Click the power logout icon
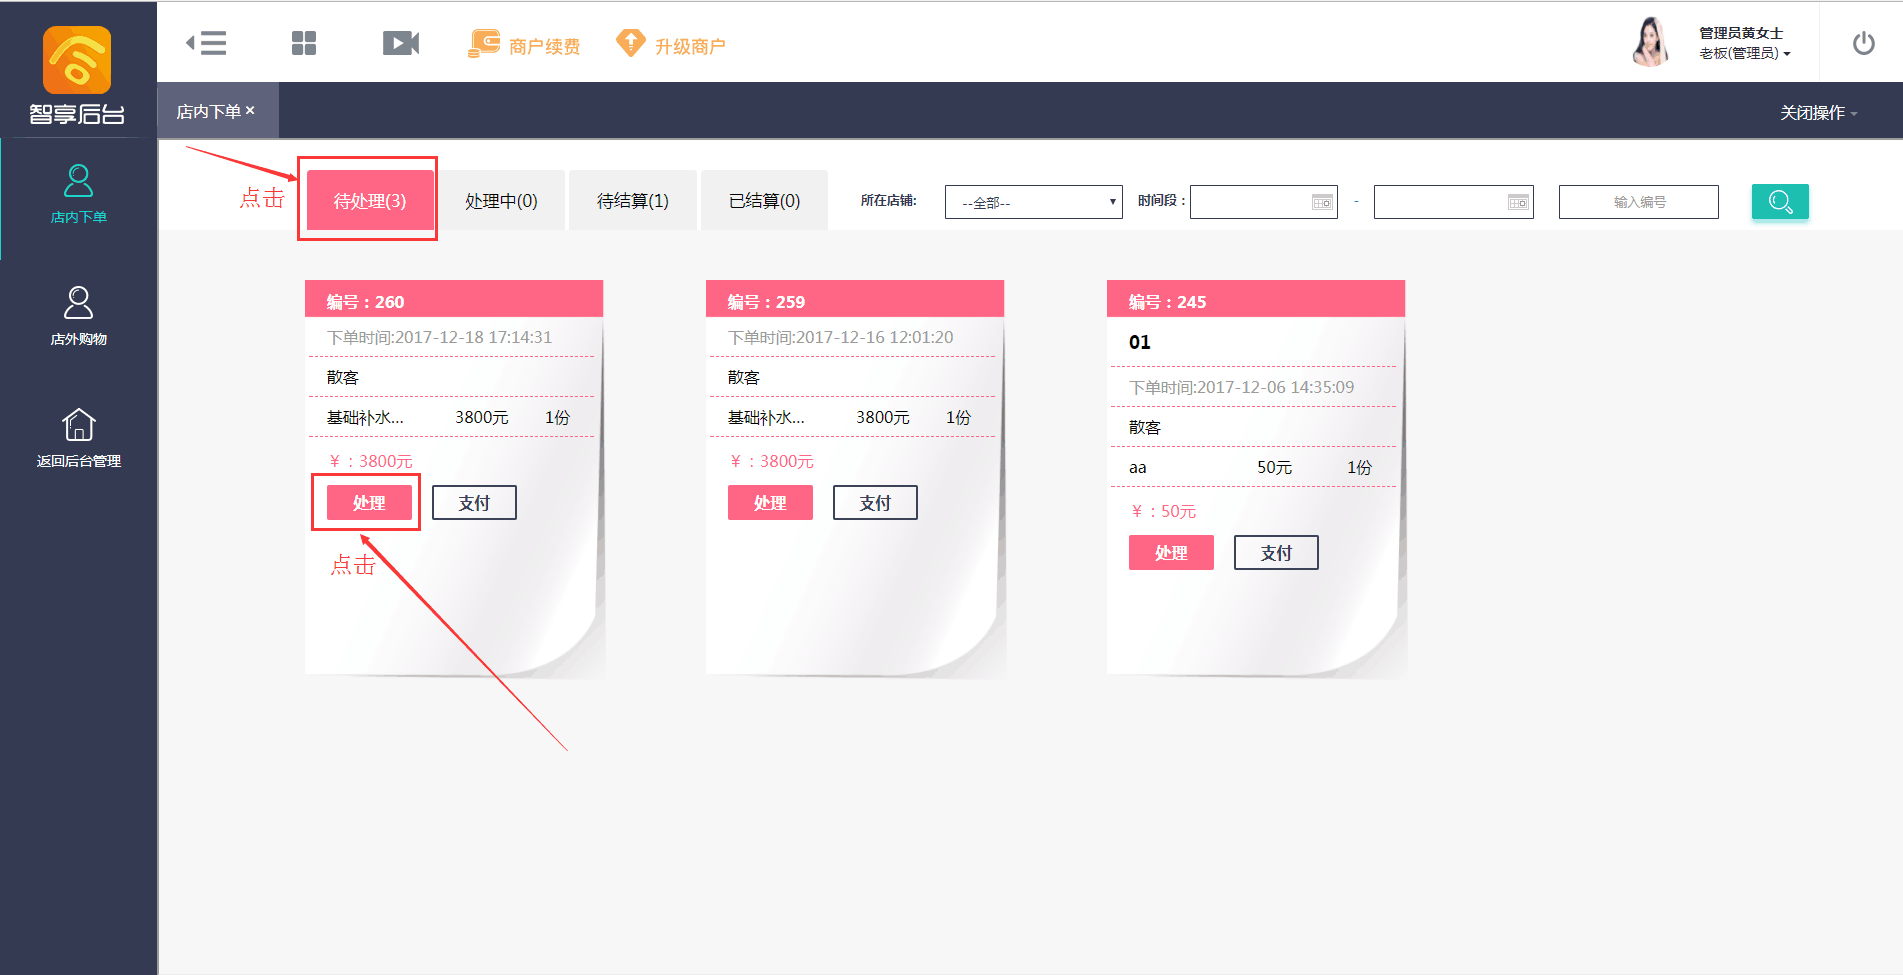The height and width of the screenshot is (975, 1903). pos(1863,43)
